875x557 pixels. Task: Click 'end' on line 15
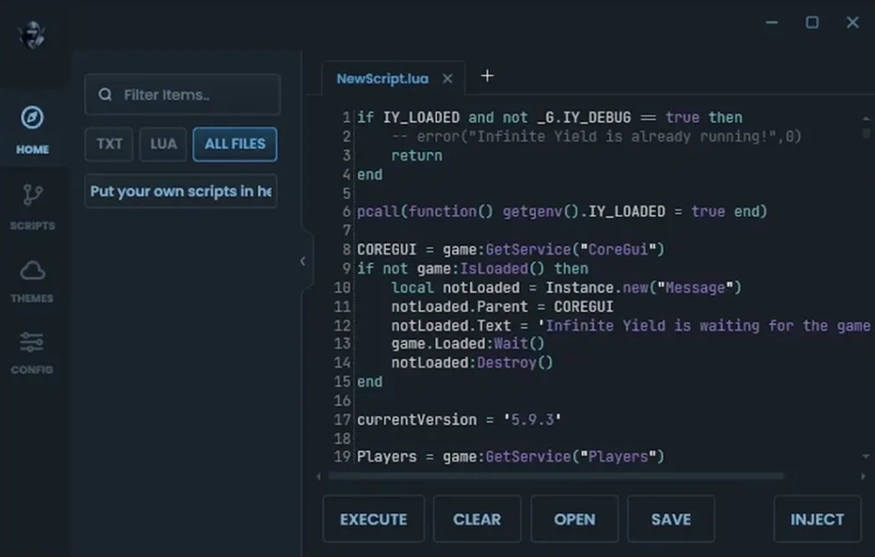pyautogui.click(x=370, y=382)
